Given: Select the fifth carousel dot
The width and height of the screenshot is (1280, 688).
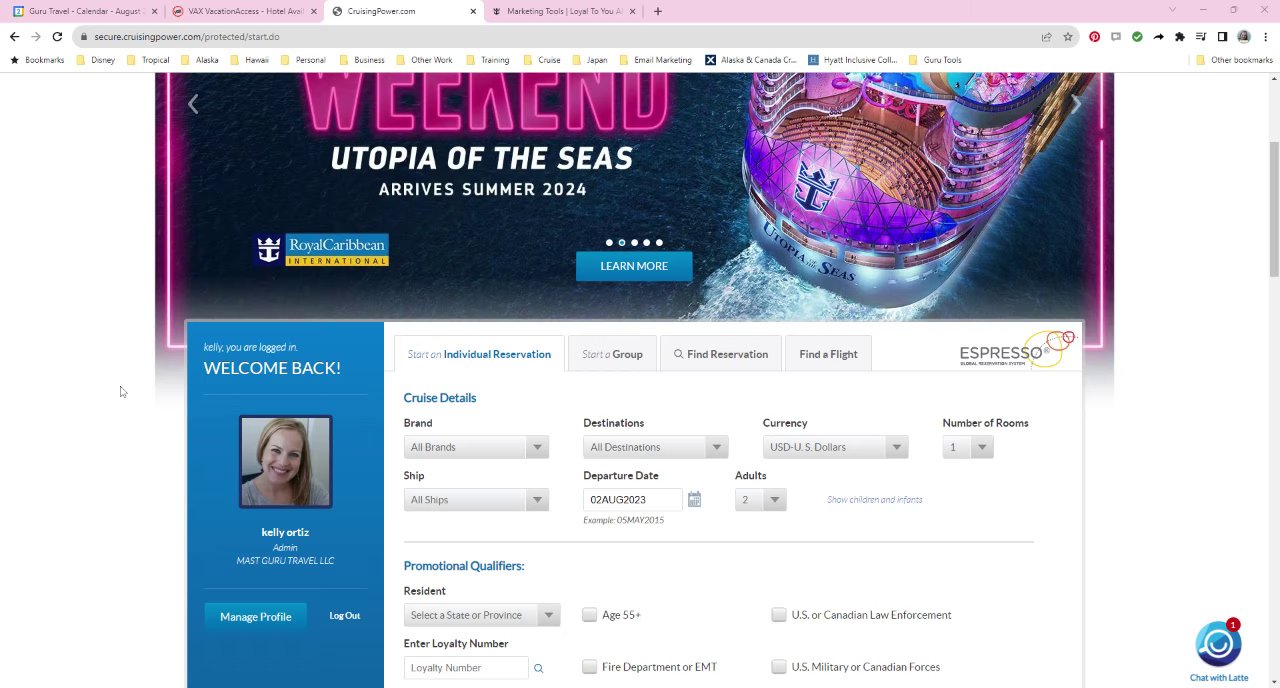Looking at the screenshot, I should pos(659,243).
